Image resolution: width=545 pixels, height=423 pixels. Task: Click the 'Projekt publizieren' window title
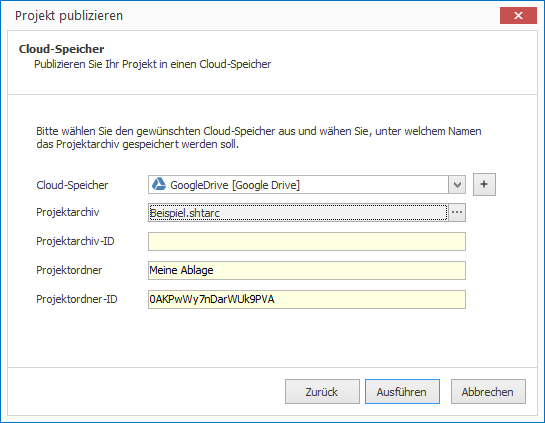pos(69,16)
